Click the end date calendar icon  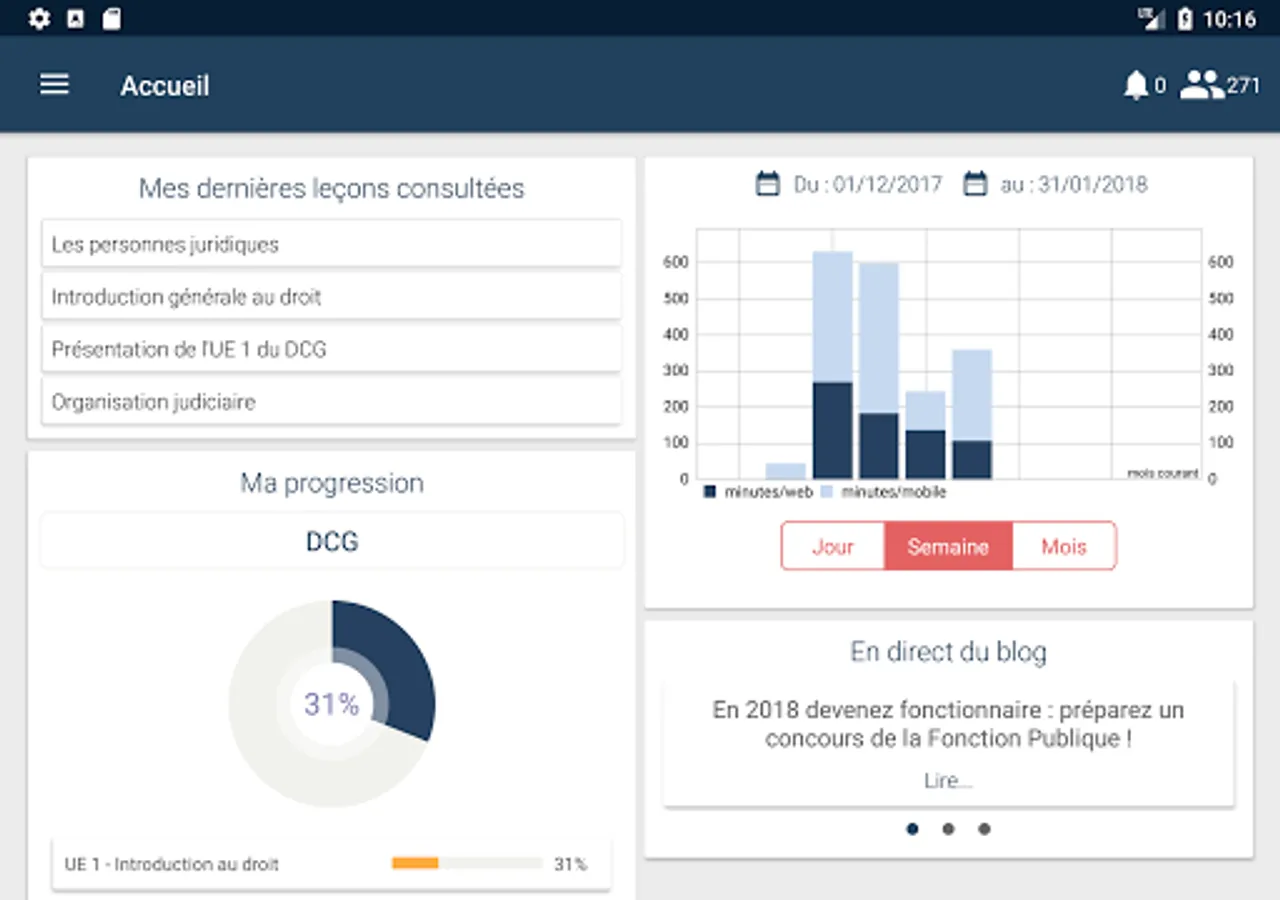975,184
